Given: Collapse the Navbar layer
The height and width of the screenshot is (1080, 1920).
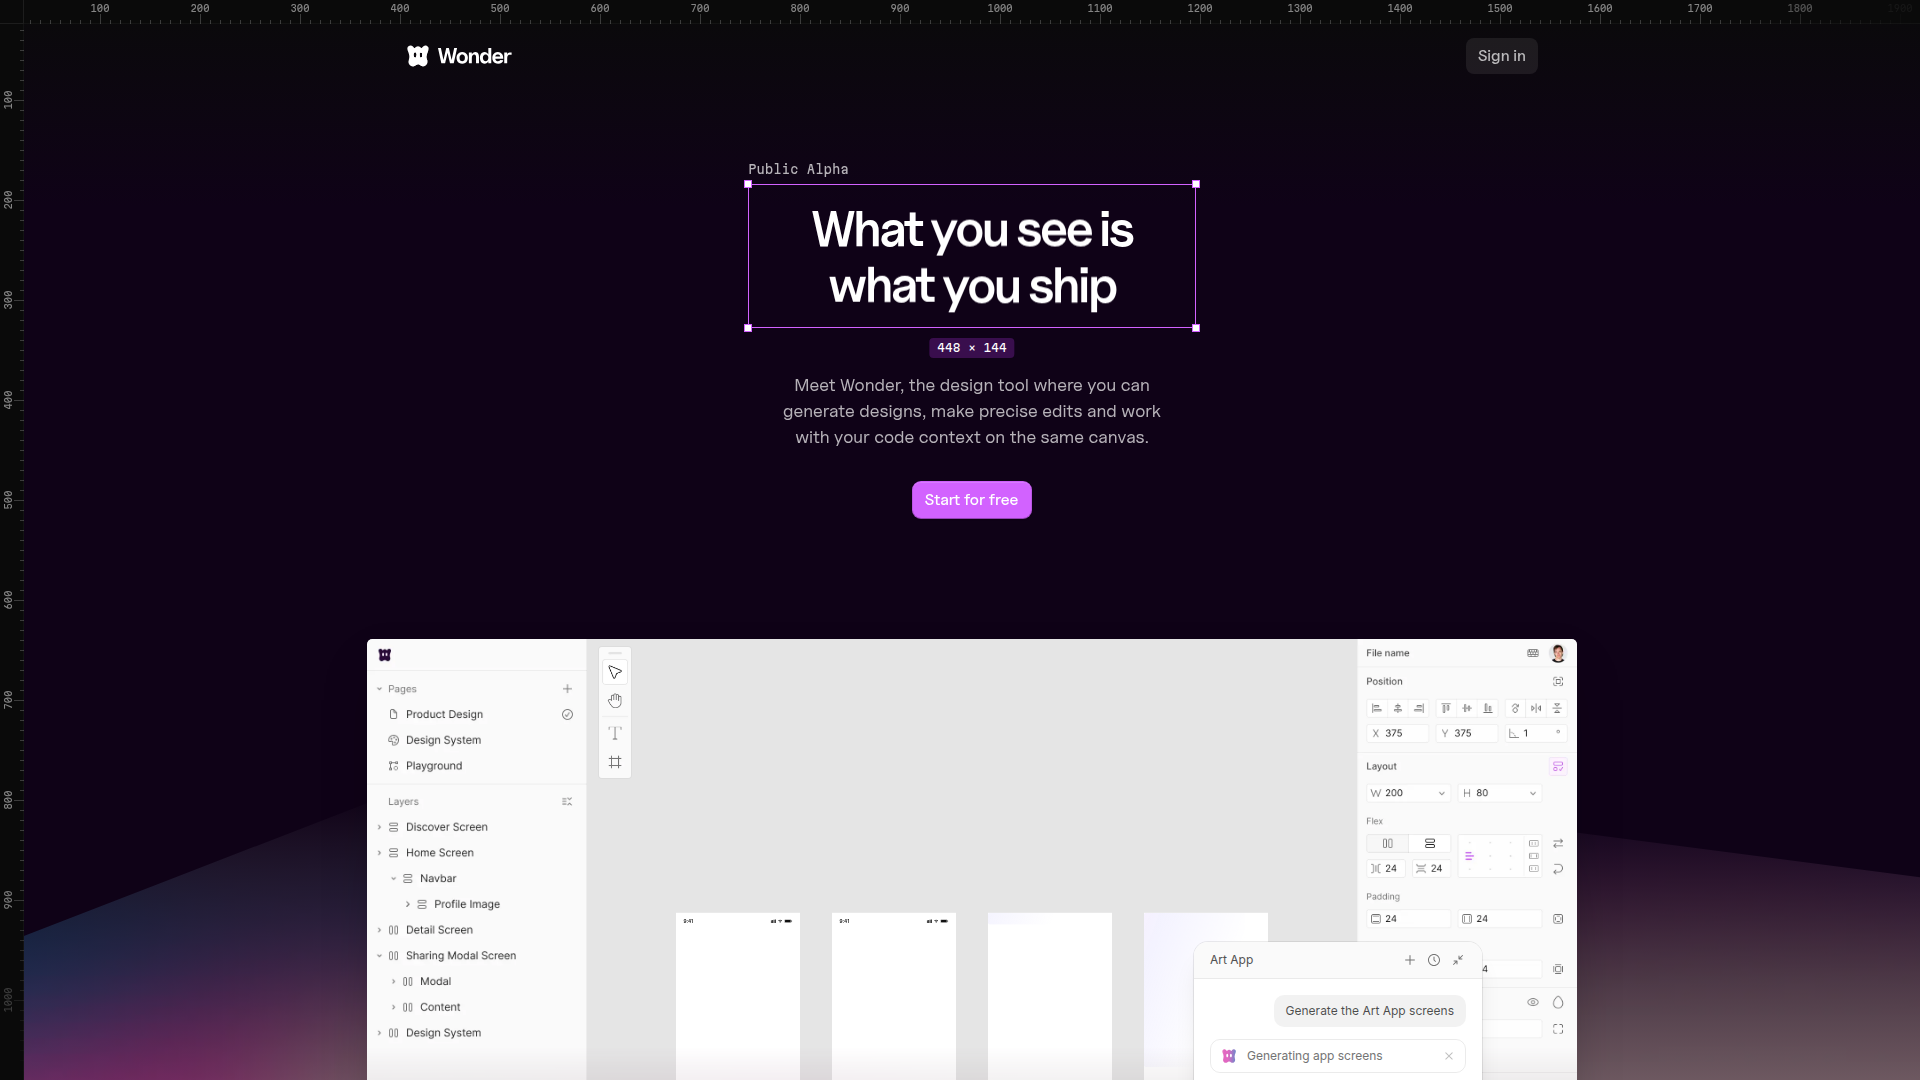Looking at the screenshot, I should pos(394,879).
